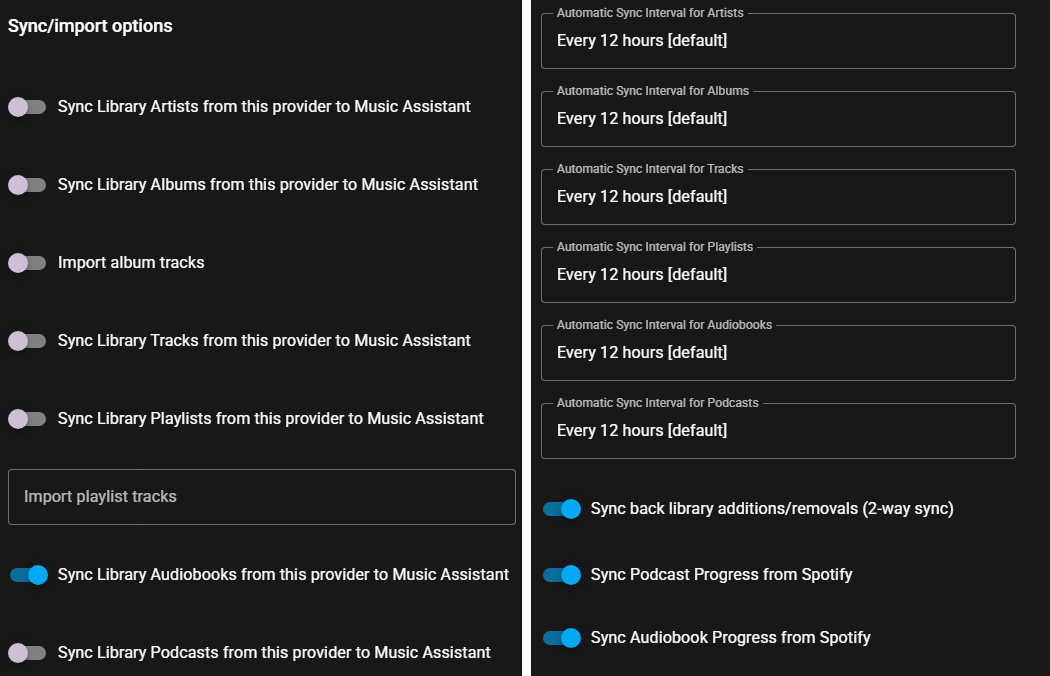Open Automatic Sync Interval for Artists dropdown

pyautogui.click(x=778, y=41)
